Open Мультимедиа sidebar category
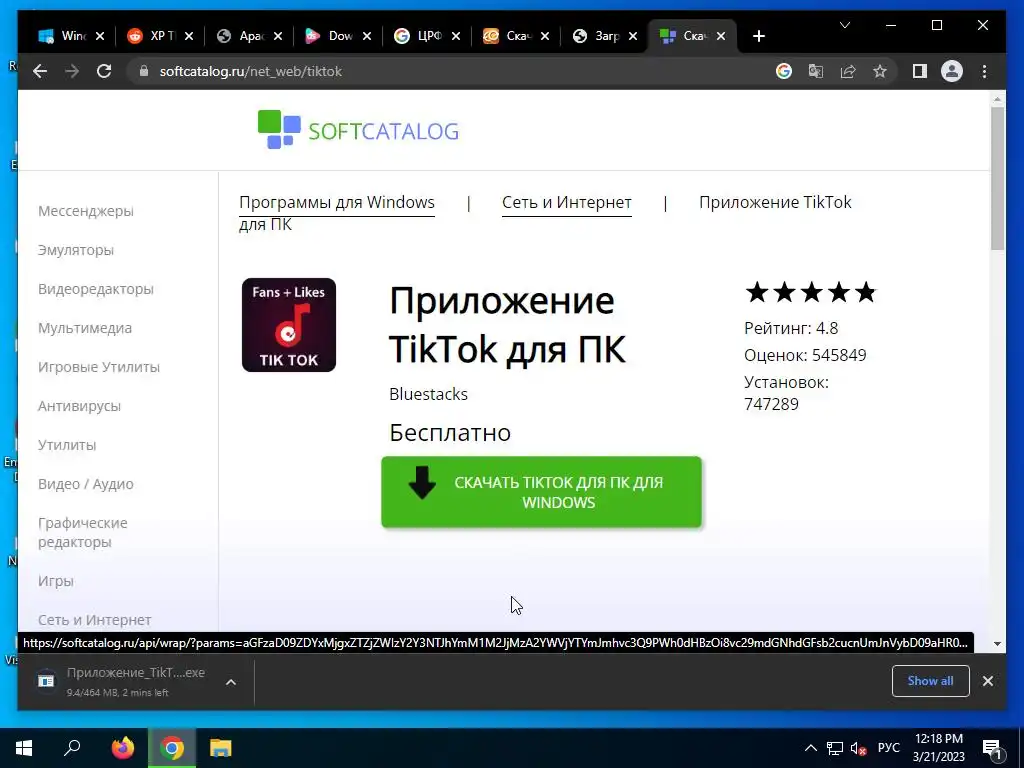 point(85,328)
